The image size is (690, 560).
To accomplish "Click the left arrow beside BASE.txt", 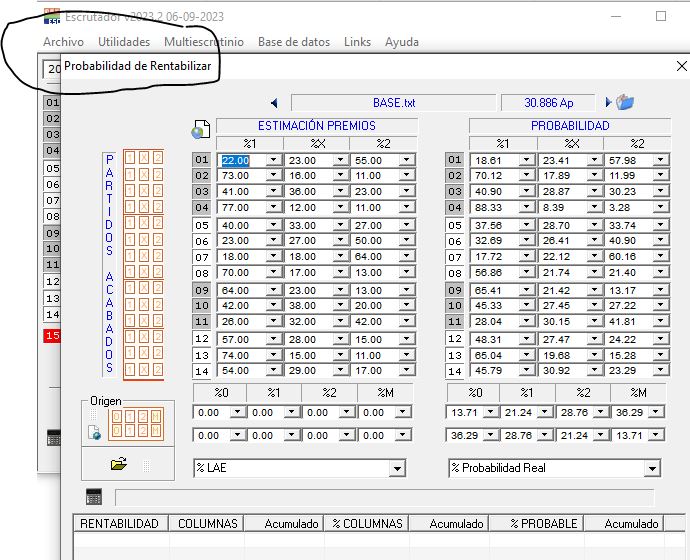I will point(275,103).
